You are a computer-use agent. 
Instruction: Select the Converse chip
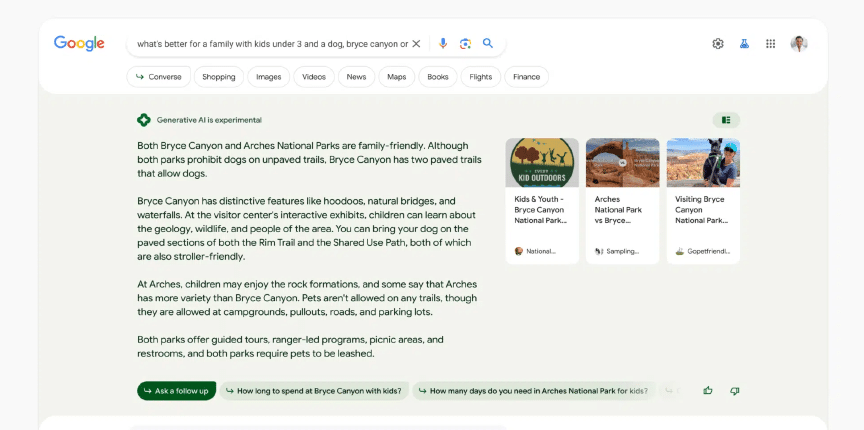point(159,77)
